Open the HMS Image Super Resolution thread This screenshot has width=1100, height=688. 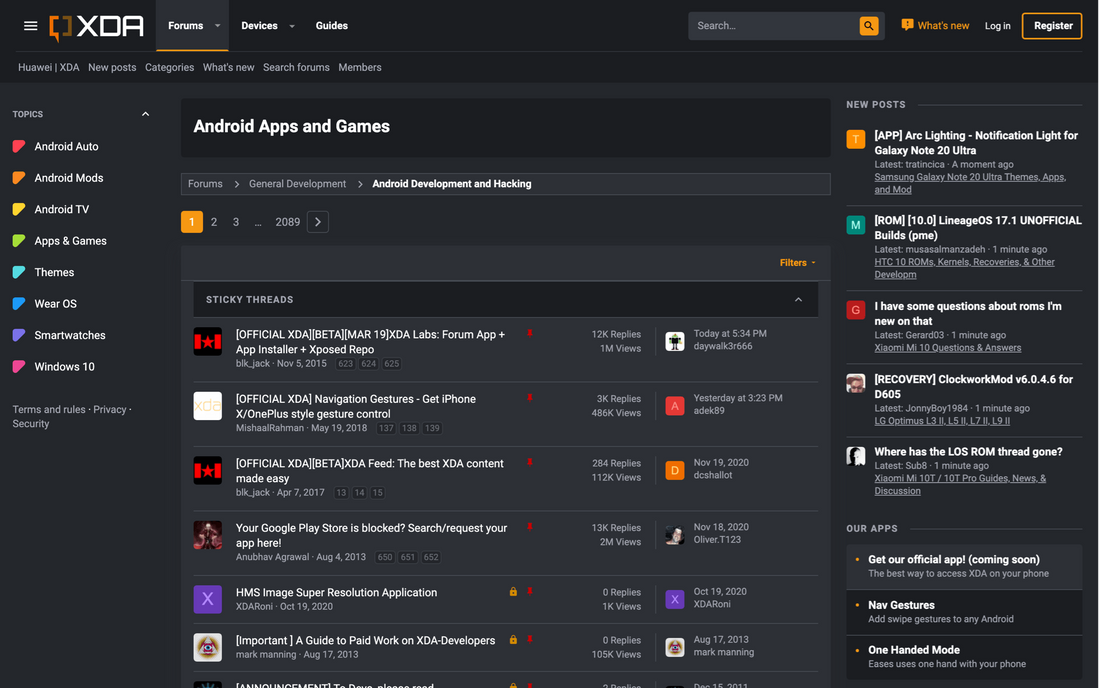point(336,592)
